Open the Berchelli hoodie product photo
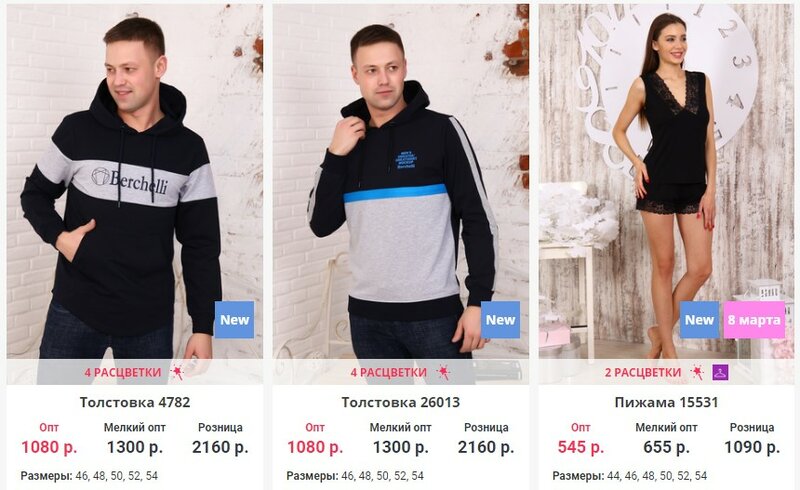The width and height of the screenshot is (800, 490). point(135,181)
